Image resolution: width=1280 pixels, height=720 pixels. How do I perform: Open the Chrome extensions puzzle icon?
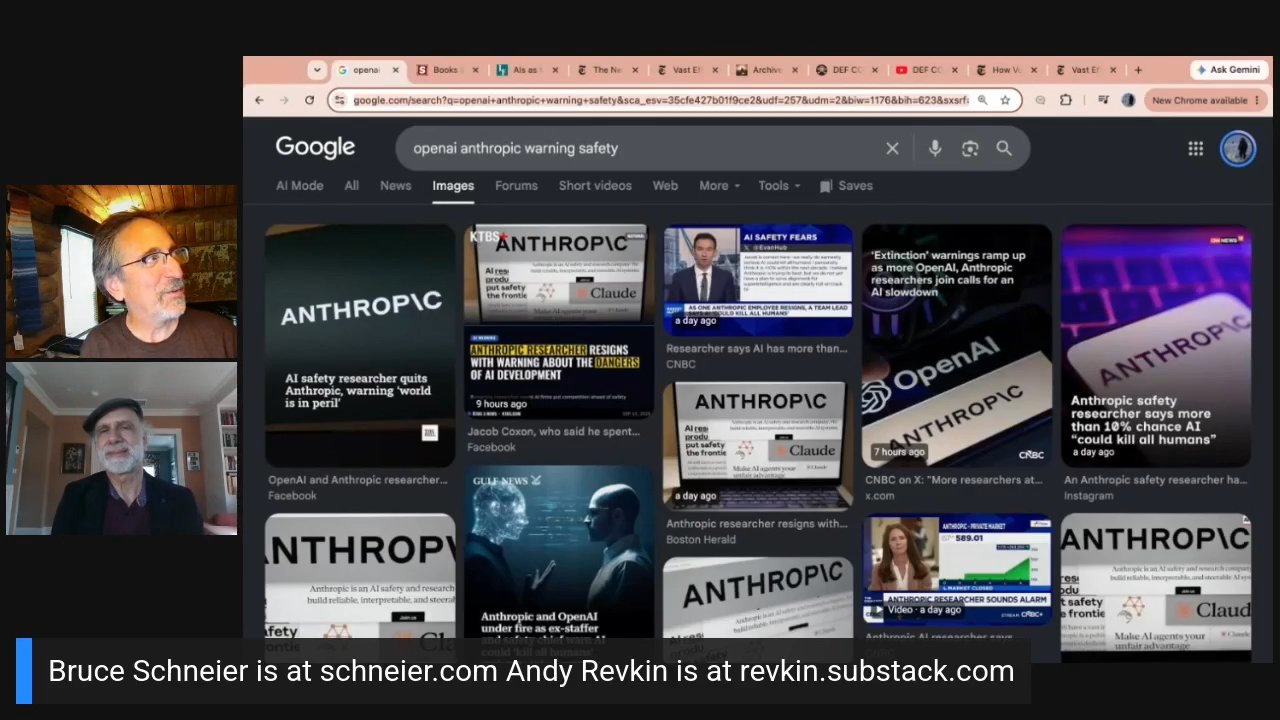(x=1066, y=100)
